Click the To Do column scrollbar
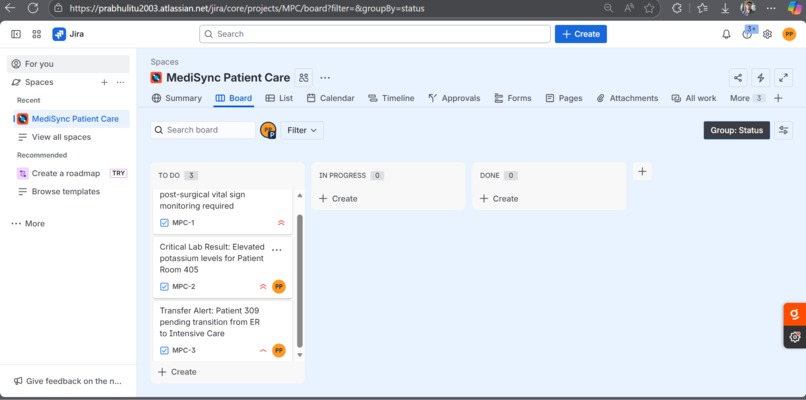 tap(300, 281)
